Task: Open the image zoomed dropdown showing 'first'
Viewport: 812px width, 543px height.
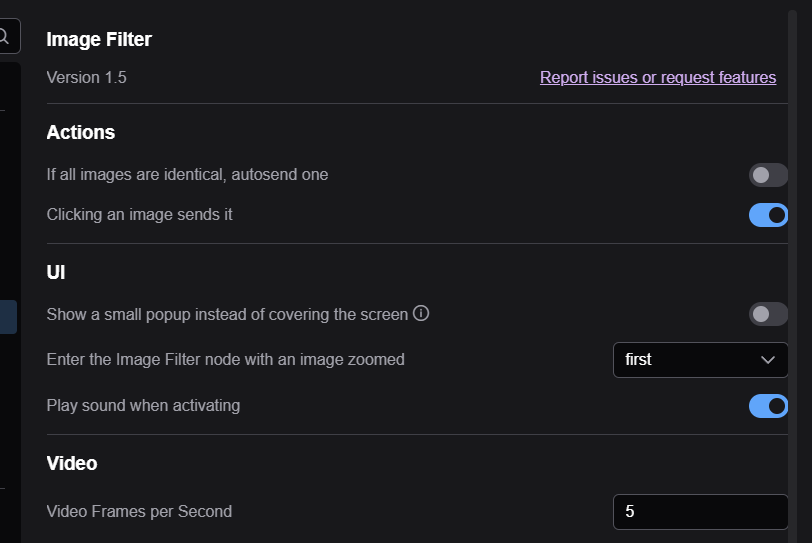Action: [700, 360]
